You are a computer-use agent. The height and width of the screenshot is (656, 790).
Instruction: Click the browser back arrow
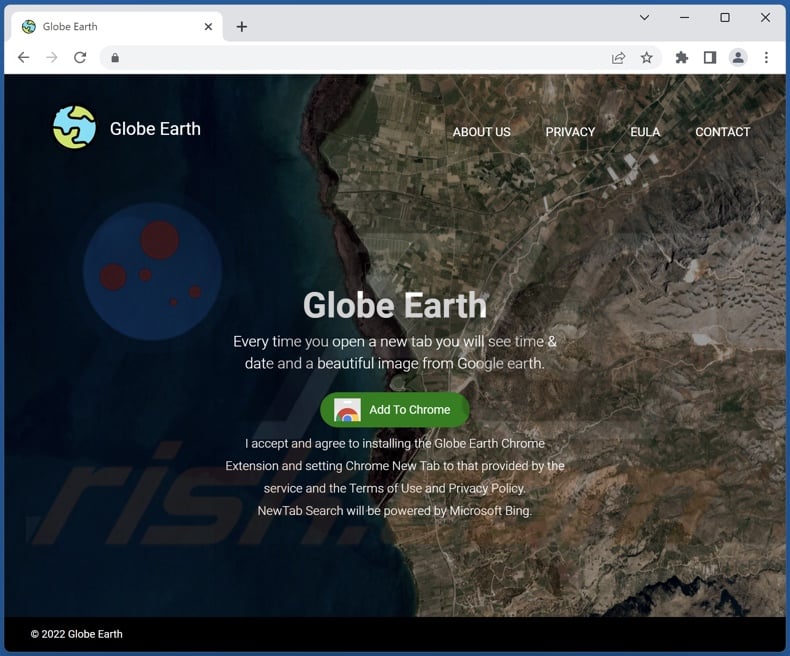(x=24, y=58)
